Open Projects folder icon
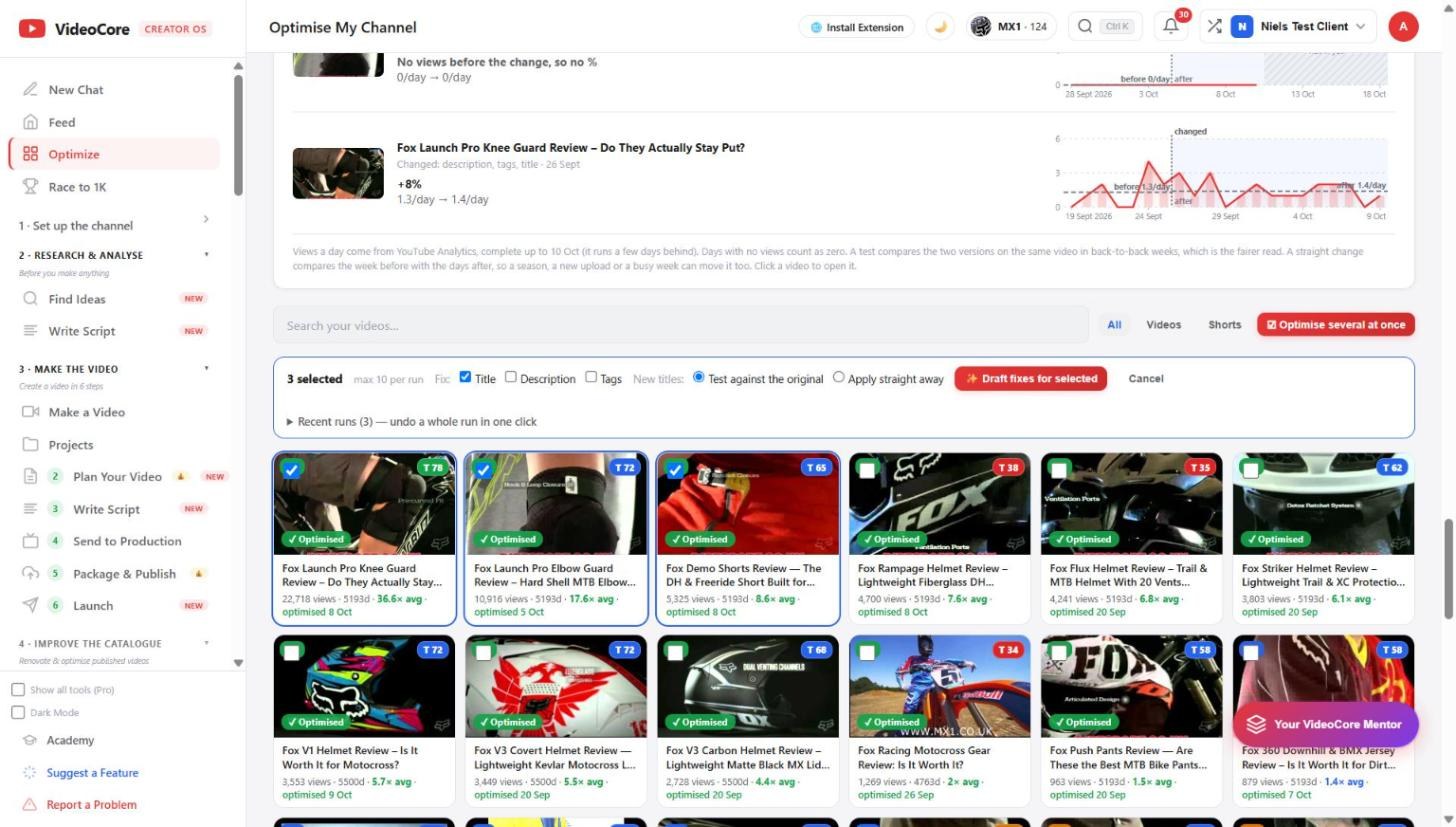 [x=31, y=444]
